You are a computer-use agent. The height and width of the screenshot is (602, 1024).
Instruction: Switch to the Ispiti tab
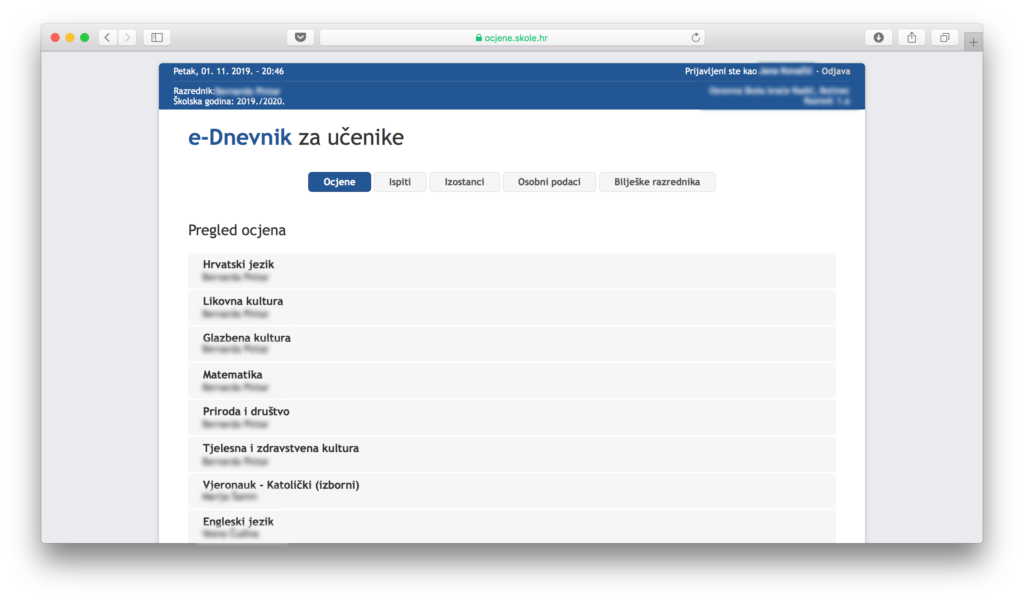[400, 182]
